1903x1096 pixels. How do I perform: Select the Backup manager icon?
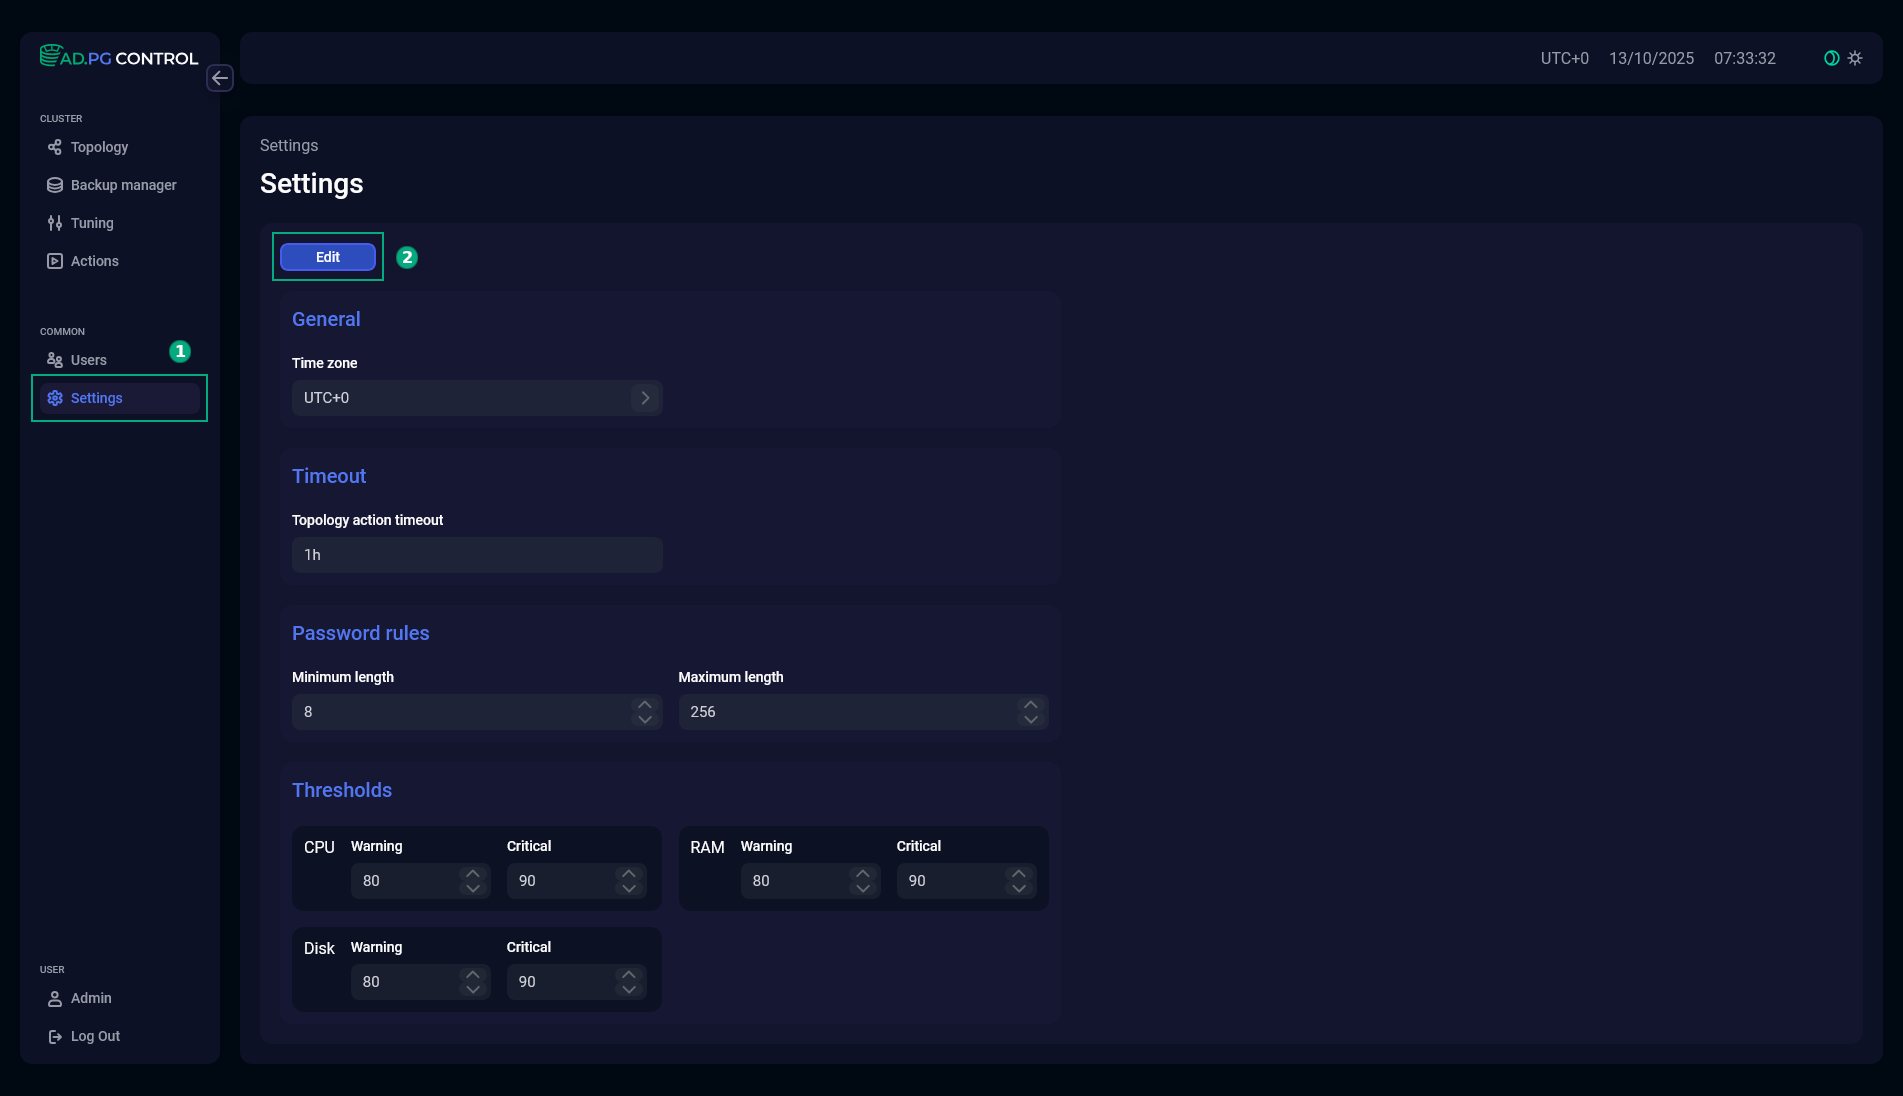(55, 185)
